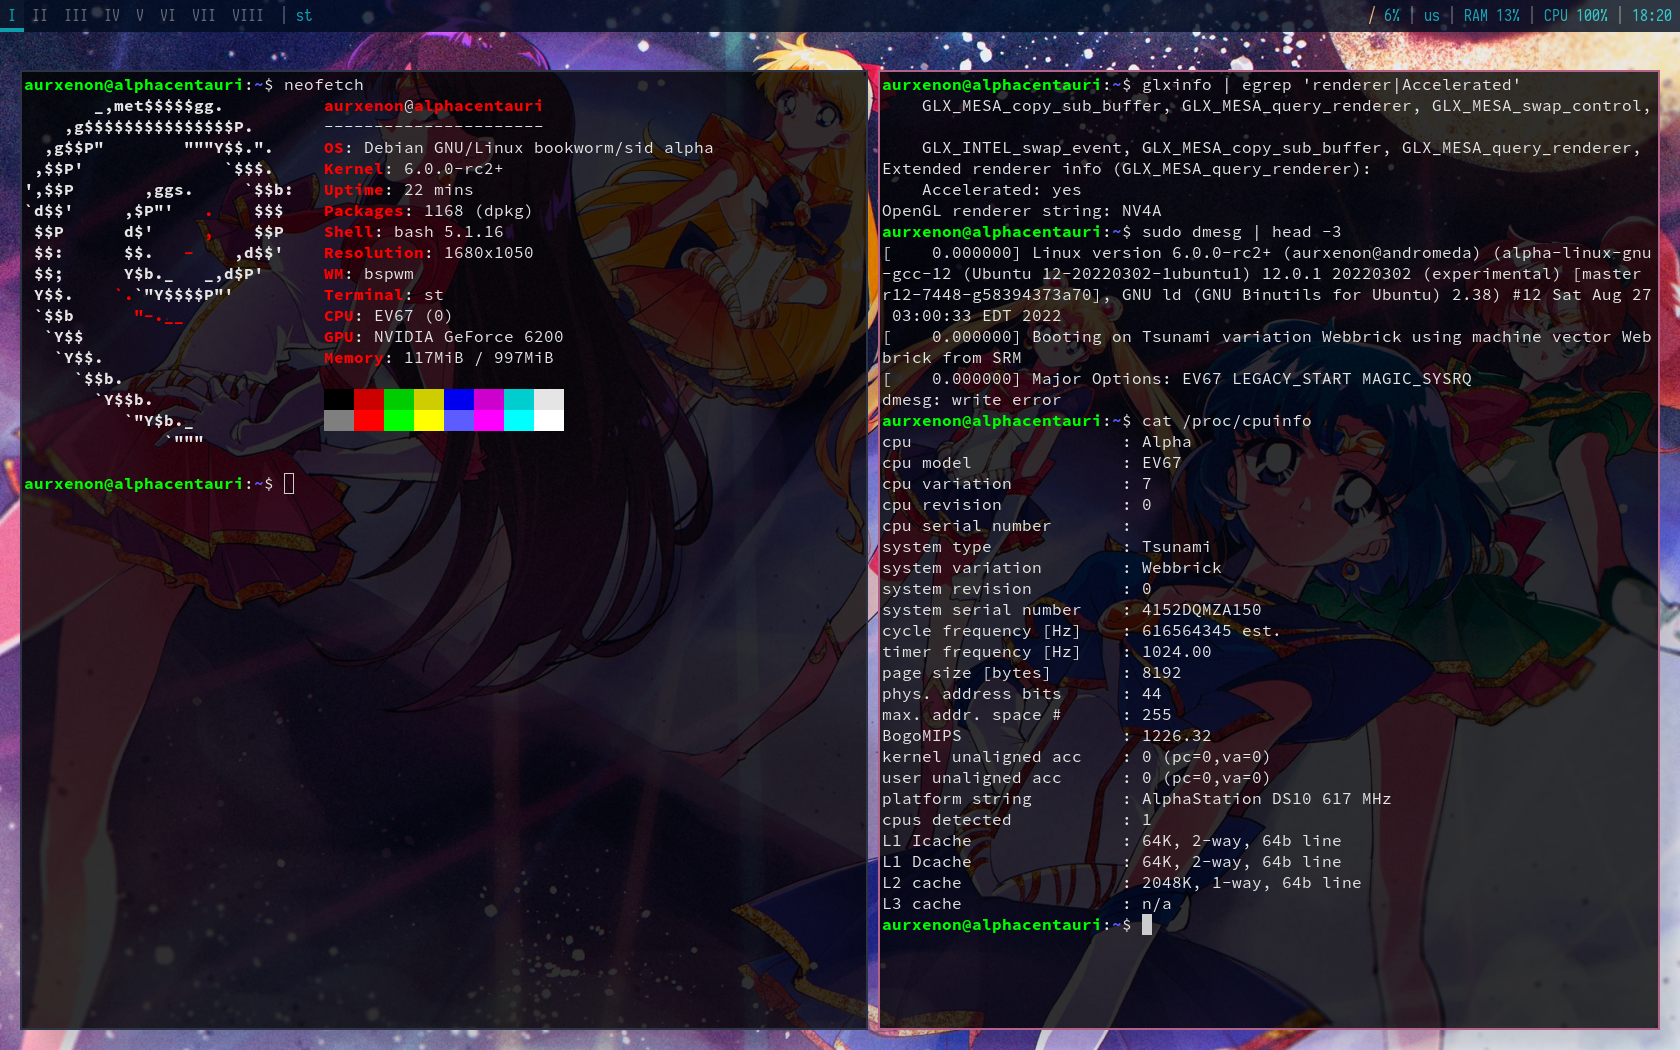This screenshot has height=1050, width=1680.
Task: Click serial number '4152DQMZA150'
Action: click(x=1202, y=610)
